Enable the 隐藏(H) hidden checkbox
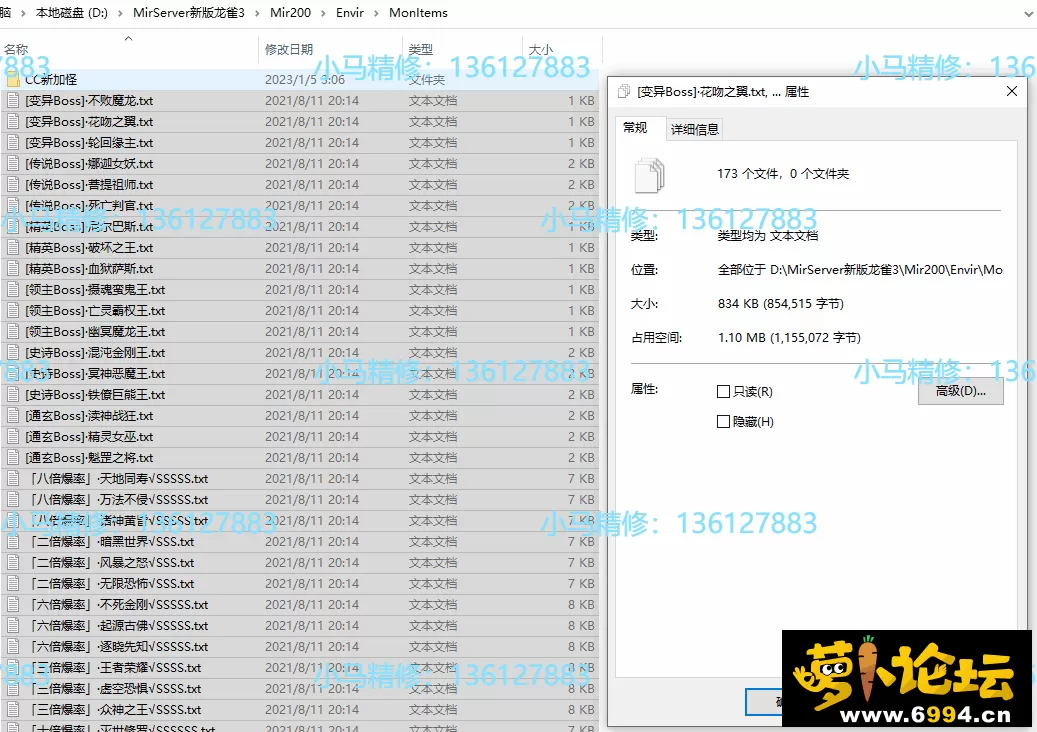The height and width of the screenshot is (732, 1037). click(724, 421)
